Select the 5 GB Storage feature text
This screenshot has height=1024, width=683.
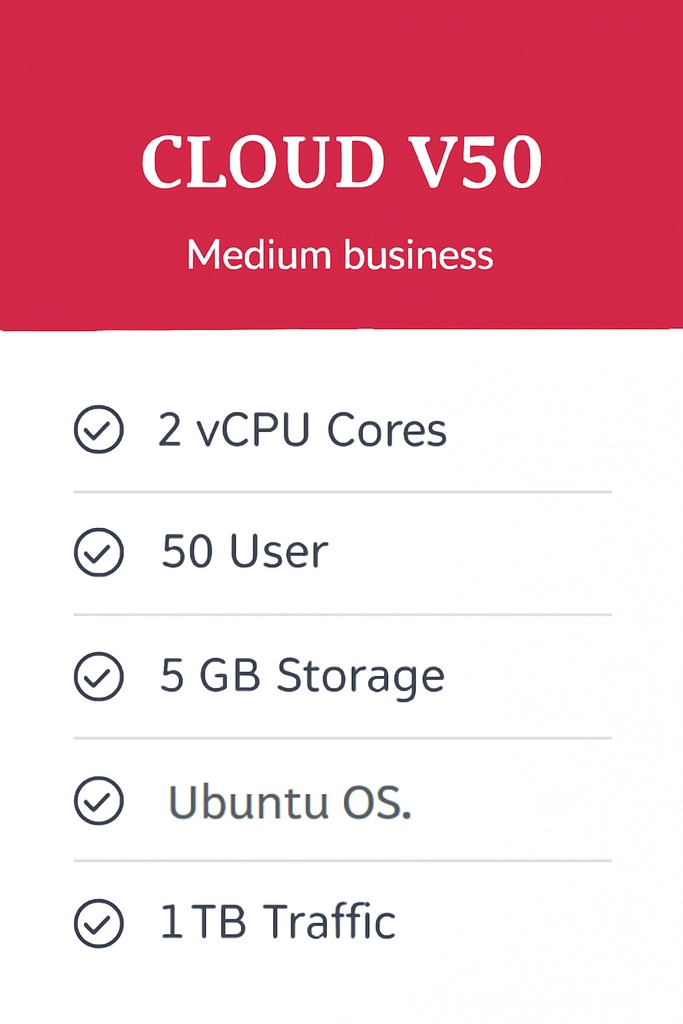[x=302, y=677]
